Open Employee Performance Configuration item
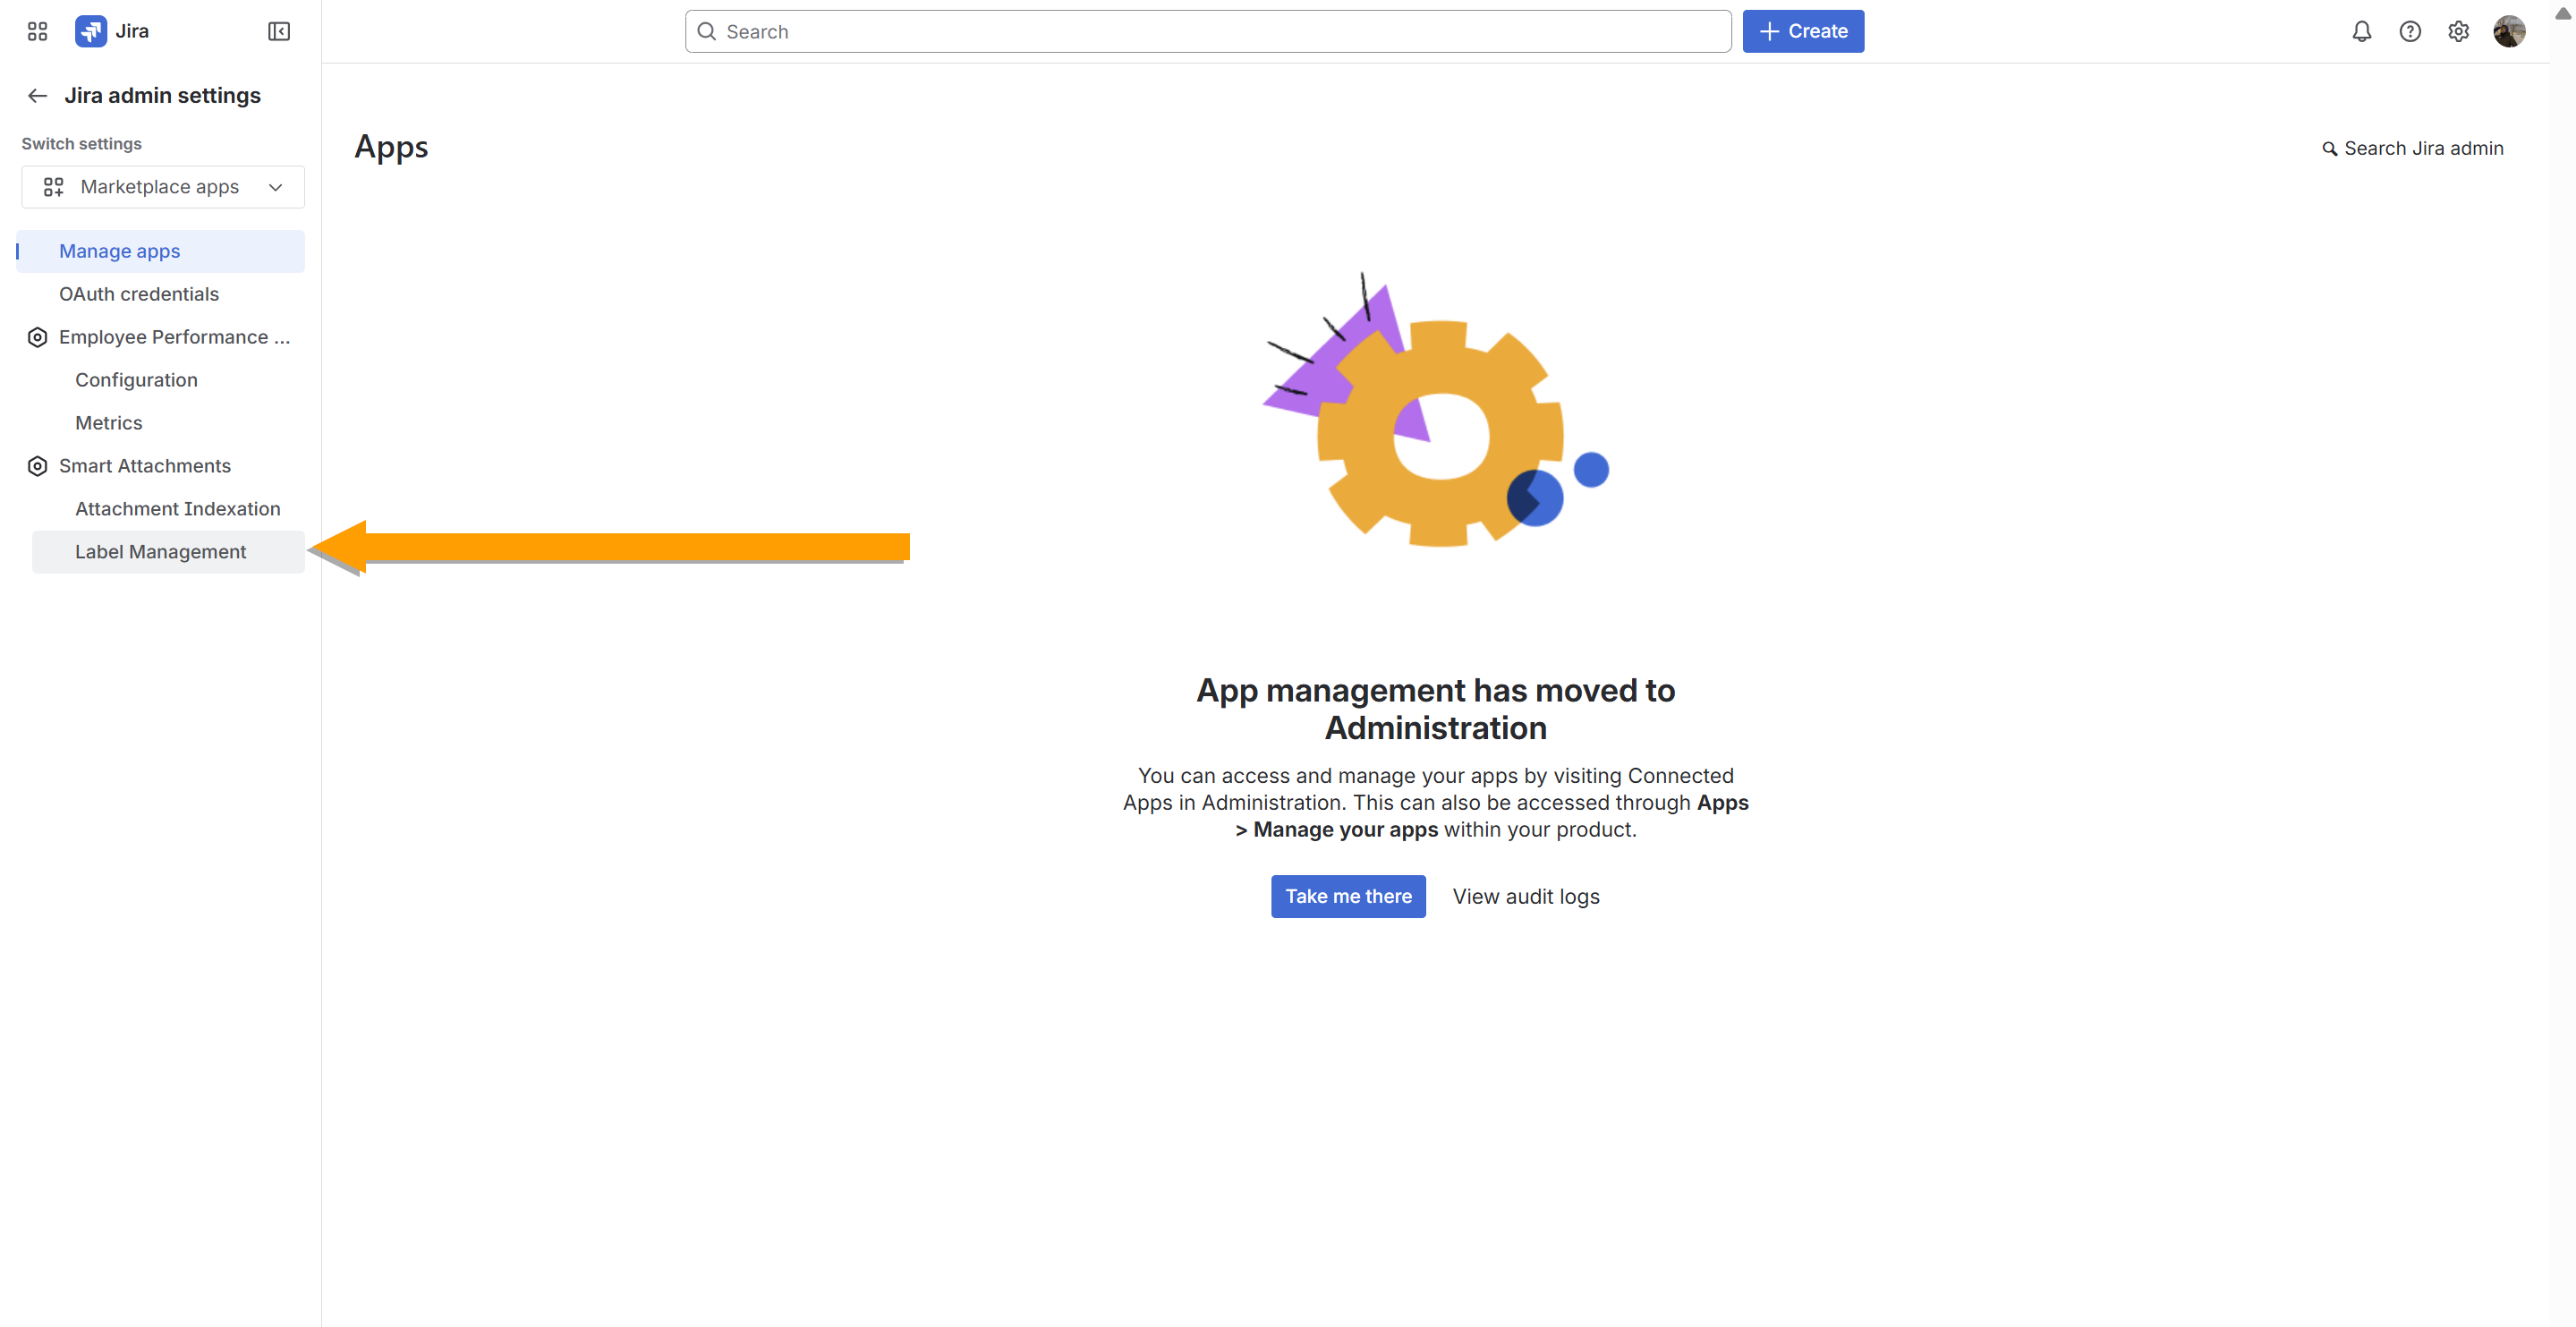 (136, 380)
